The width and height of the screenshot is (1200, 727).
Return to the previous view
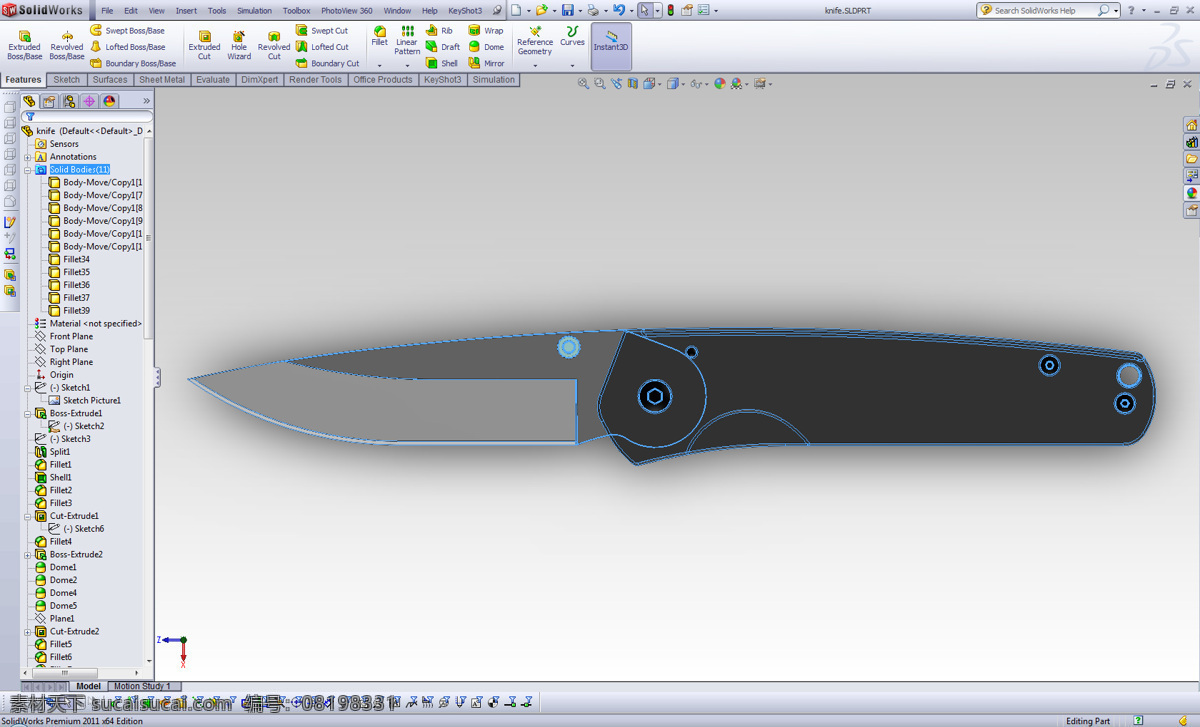coord(616,84)
